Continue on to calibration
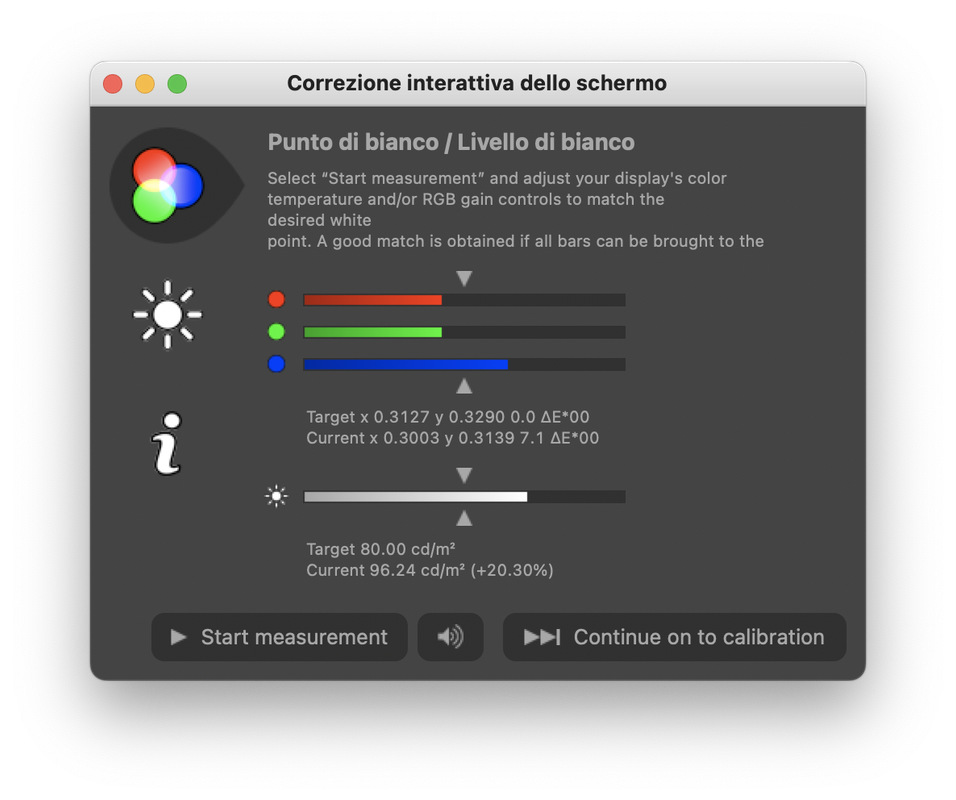The width and height of the screenshot is (956, 800). click(x=674, y=637)
